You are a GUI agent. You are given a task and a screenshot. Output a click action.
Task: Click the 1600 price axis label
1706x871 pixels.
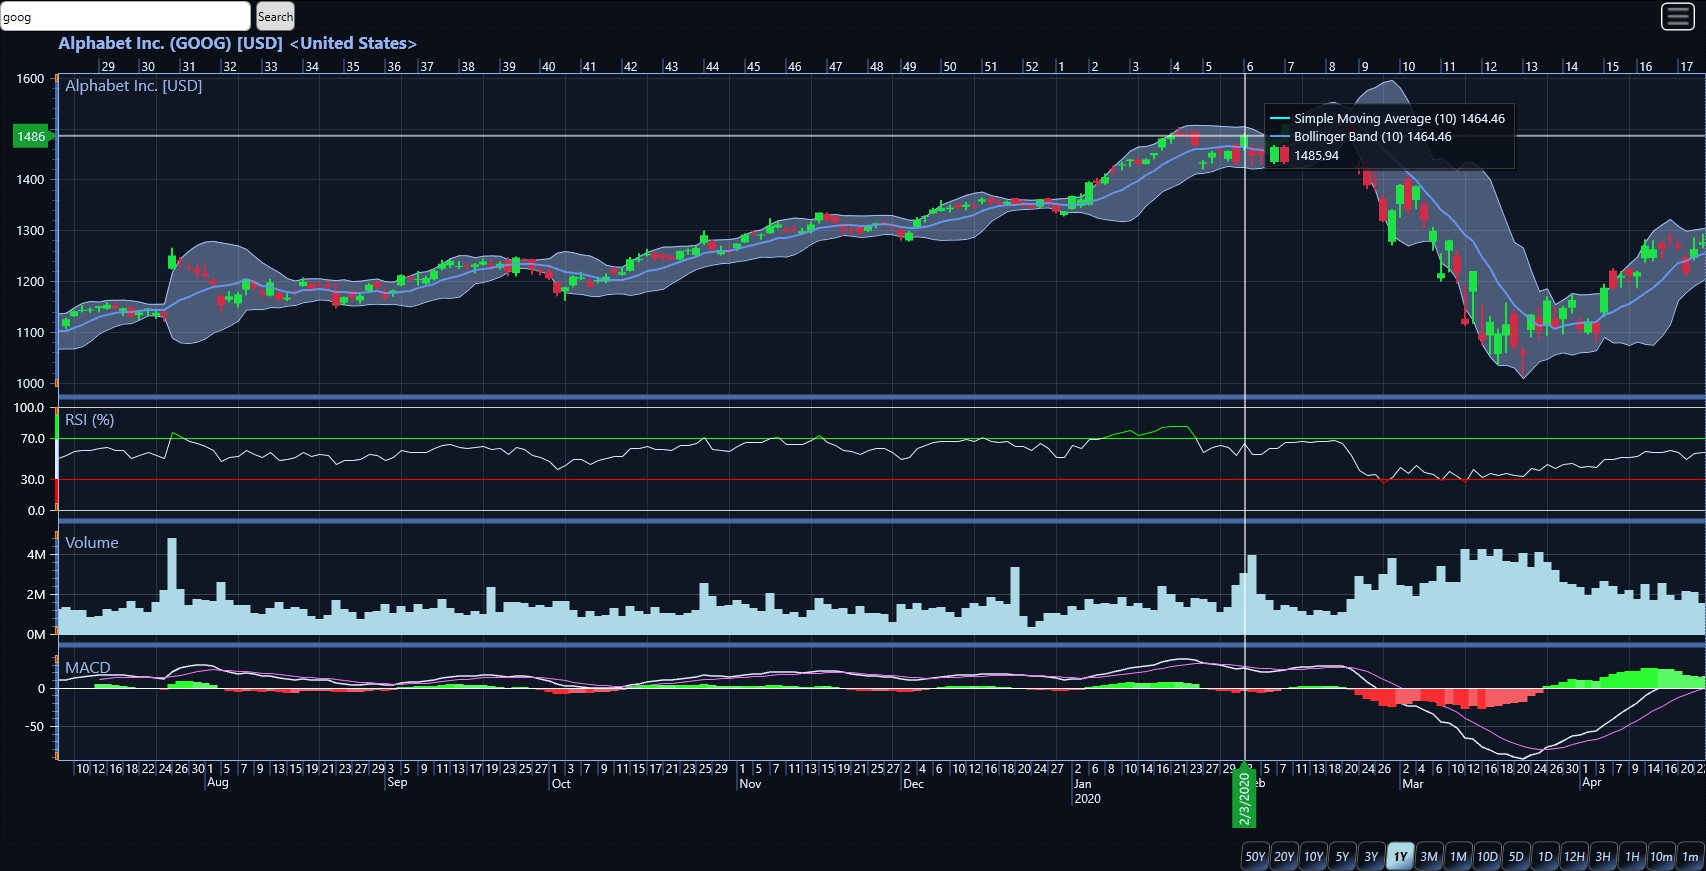point(30,78)
